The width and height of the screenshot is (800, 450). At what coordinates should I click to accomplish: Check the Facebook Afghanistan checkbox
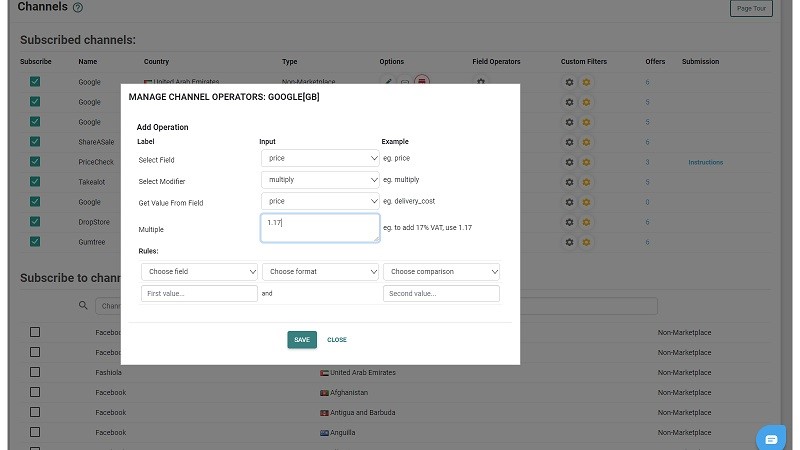point(35,392)
